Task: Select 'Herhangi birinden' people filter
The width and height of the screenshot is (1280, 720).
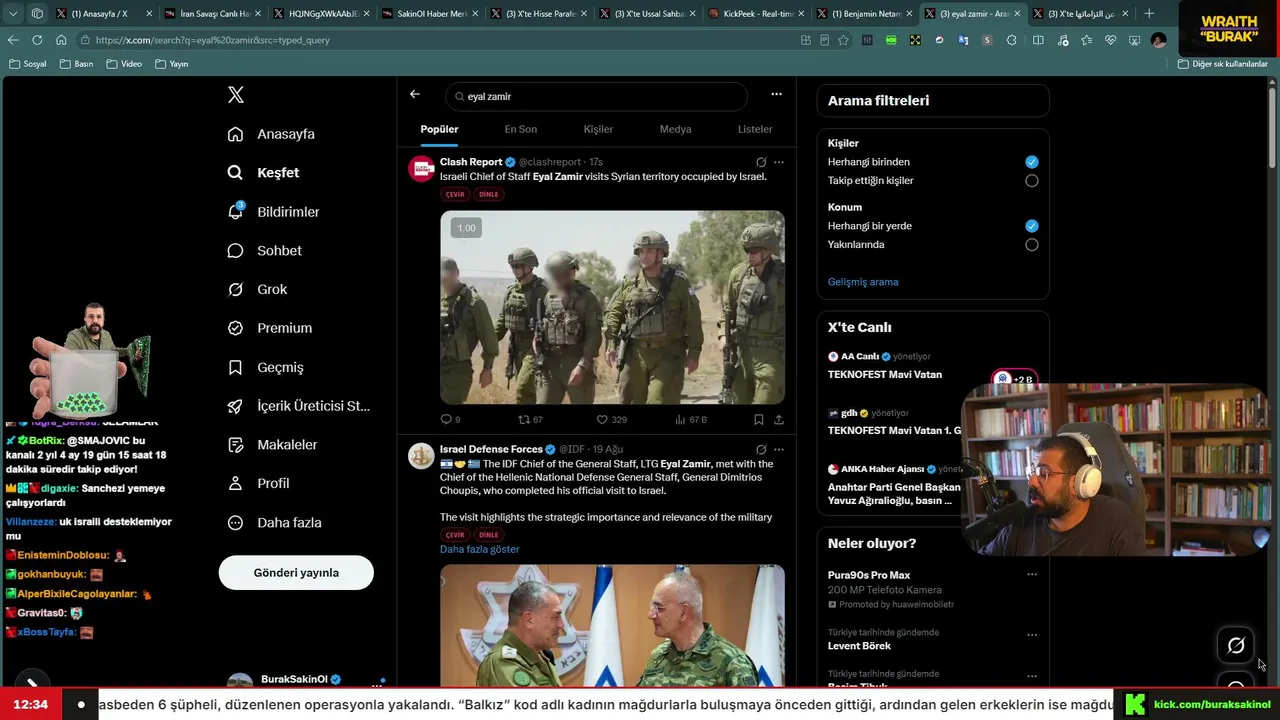Action: pos(1031,162)
